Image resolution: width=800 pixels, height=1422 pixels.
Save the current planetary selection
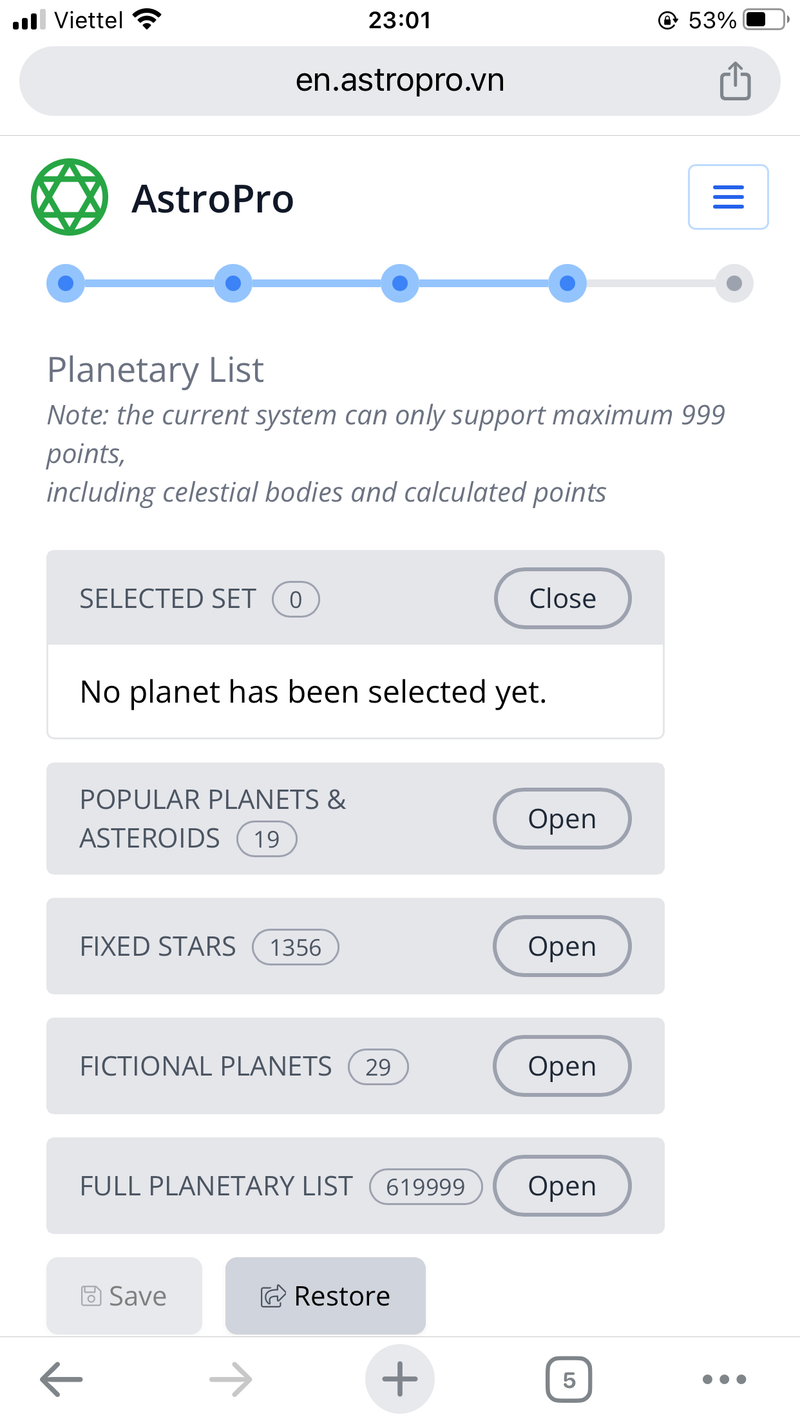click(124, 1295)
